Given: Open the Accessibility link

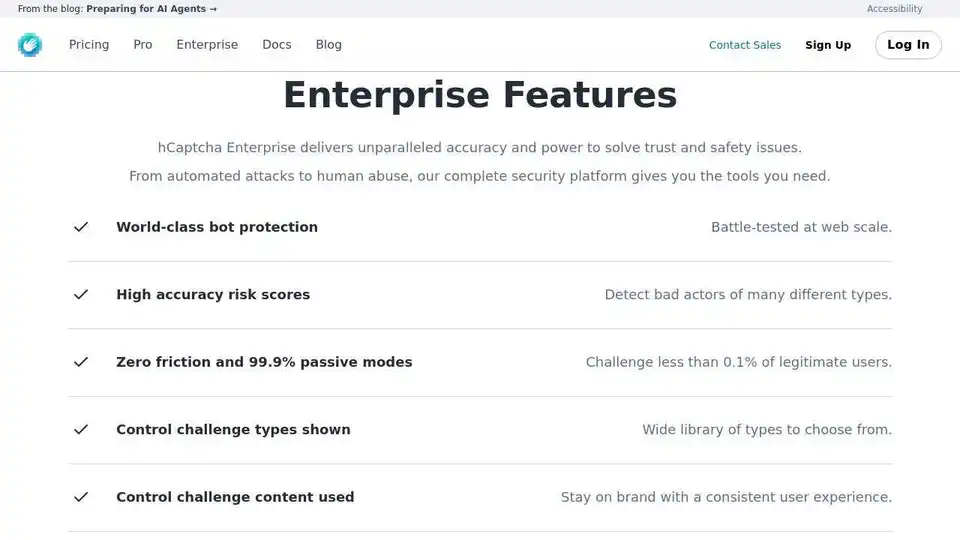Looking at the screenshot, I should [x=894, y=9].
